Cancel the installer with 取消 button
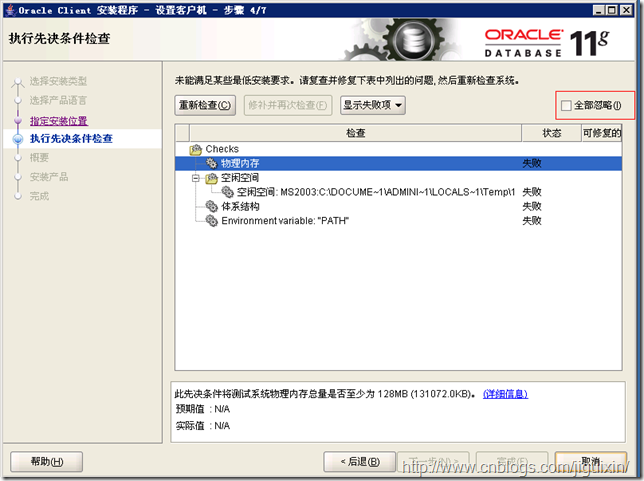The width and height of the screenshot is (644, 481). point(591,462)
